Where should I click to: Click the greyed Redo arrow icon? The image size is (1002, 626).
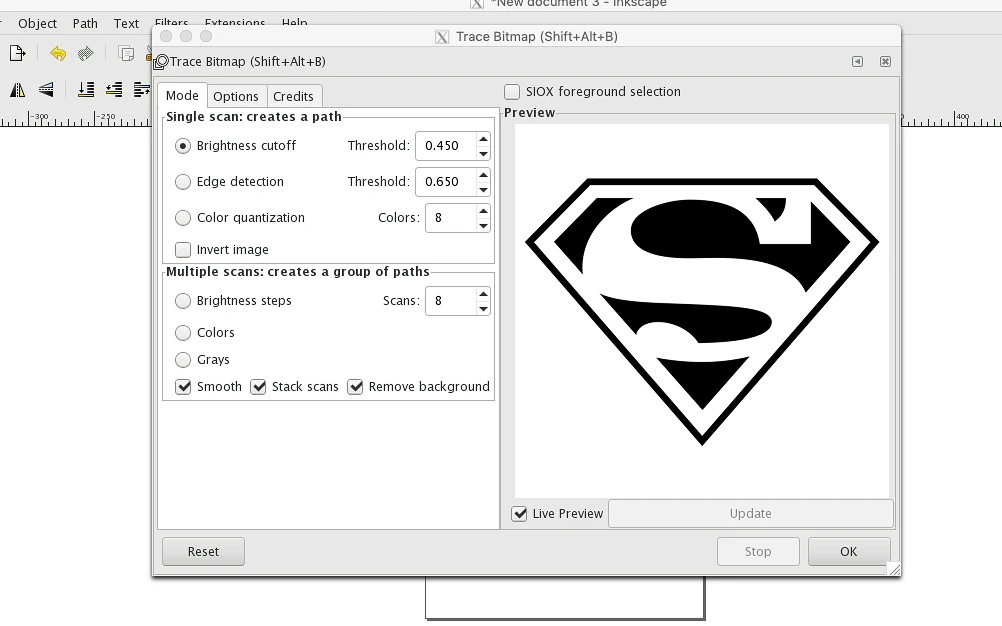tap(86, 53)
